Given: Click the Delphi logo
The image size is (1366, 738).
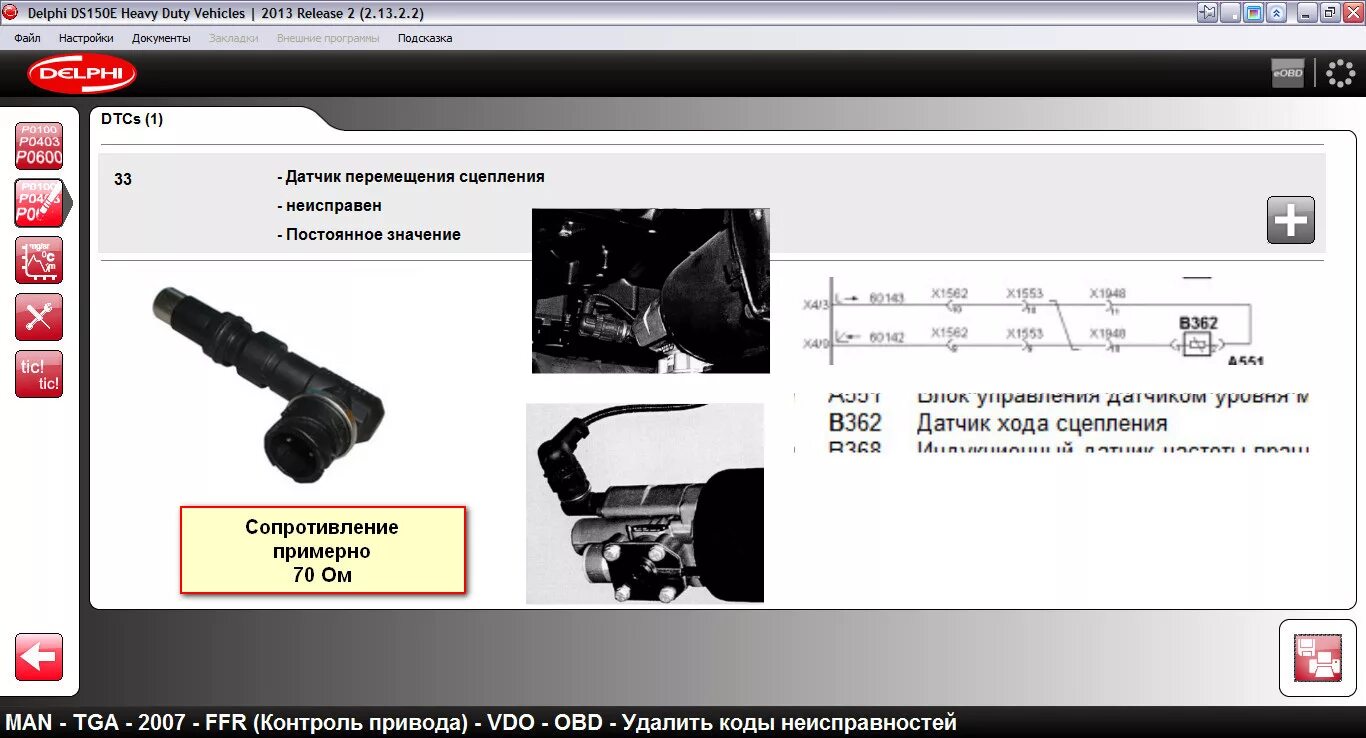Looking at the screenshot, I should [82, 74].
